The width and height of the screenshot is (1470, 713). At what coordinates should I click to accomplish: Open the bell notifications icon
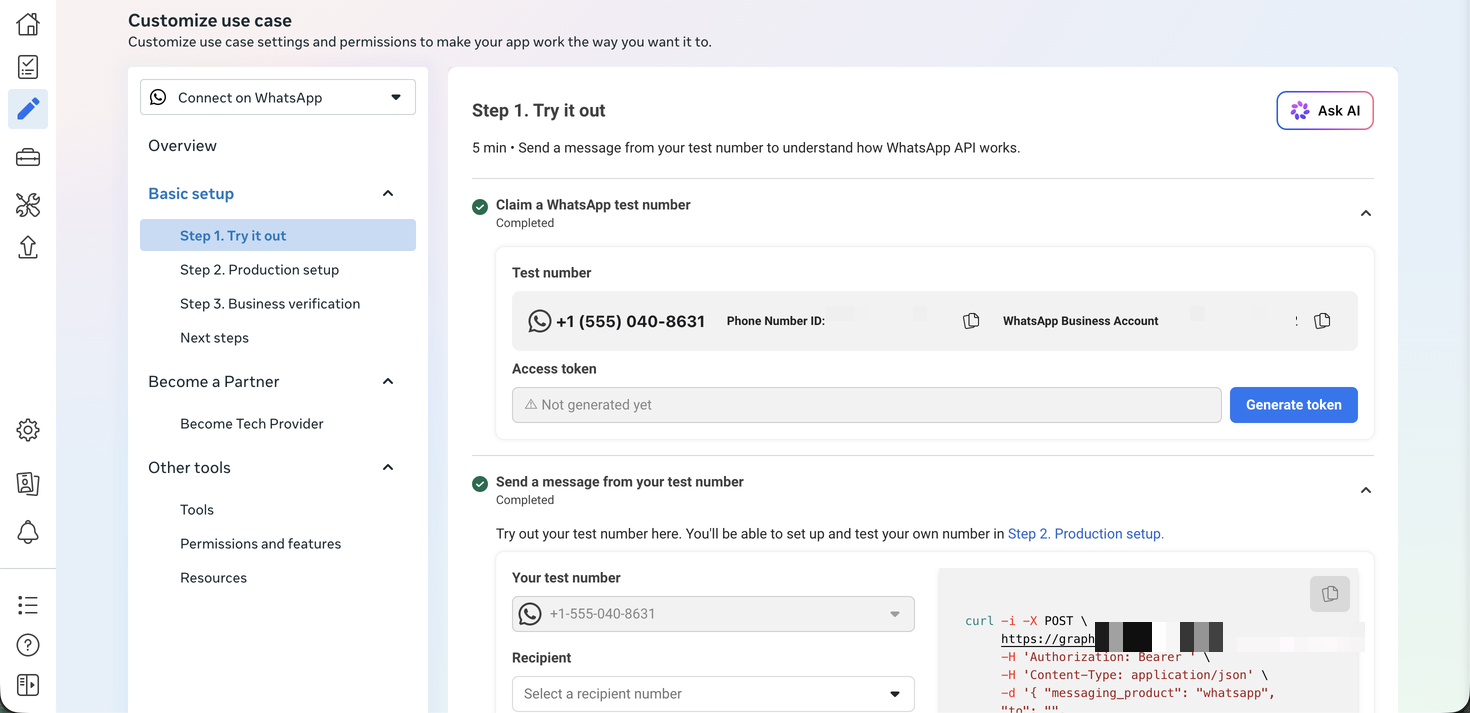point(28,532)
